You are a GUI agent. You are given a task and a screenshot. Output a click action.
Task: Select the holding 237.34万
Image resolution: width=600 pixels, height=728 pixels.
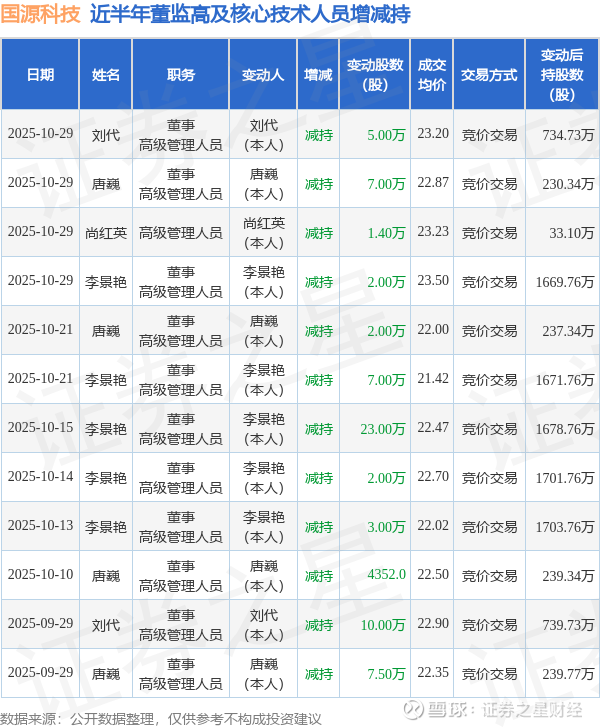(x=568, y=331)
